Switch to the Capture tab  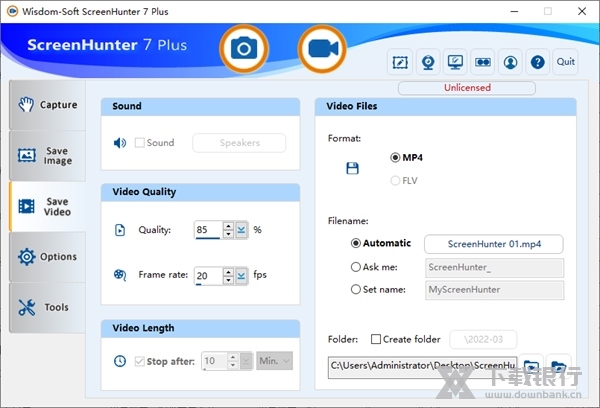point(50,105)
